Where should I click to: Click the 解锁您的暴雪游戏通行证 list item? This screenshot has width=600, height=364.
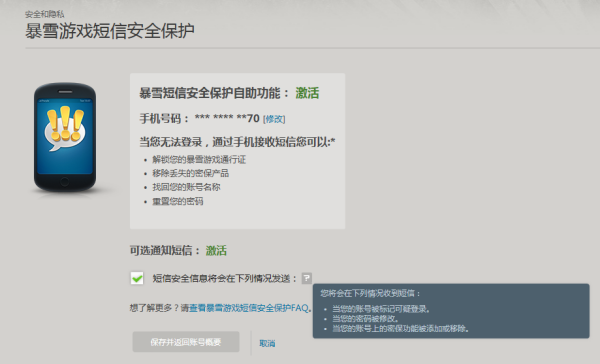pos(199,160)
